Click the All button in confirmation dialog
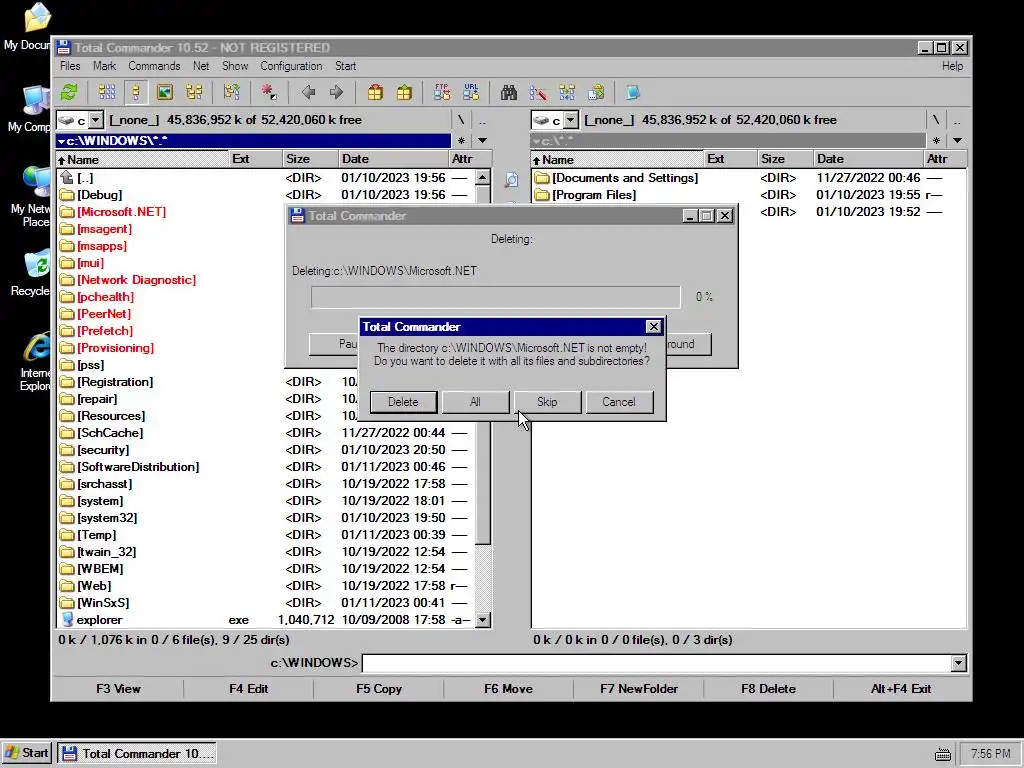 click(x=475, y=402)
